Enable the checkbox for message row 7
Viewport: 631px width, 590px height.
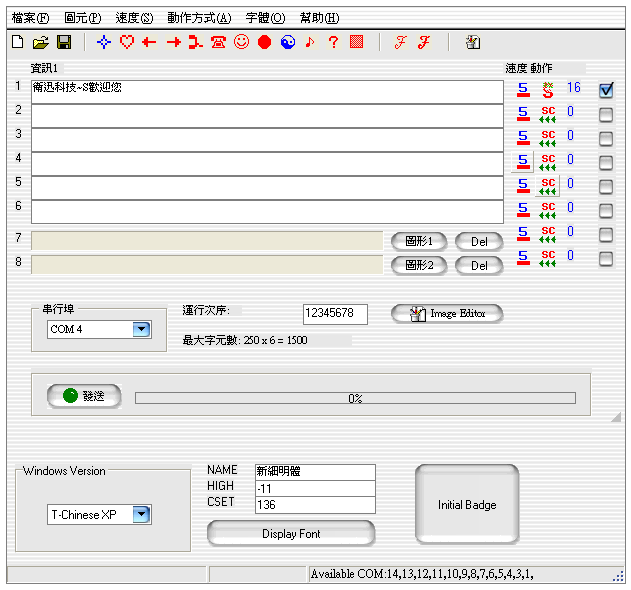(606, 235)
